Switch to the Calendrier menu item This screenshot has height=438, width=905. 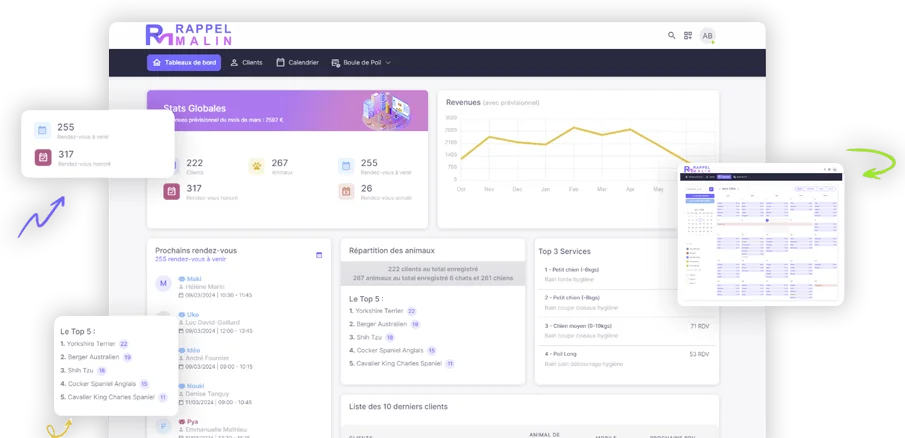[297, 63]
